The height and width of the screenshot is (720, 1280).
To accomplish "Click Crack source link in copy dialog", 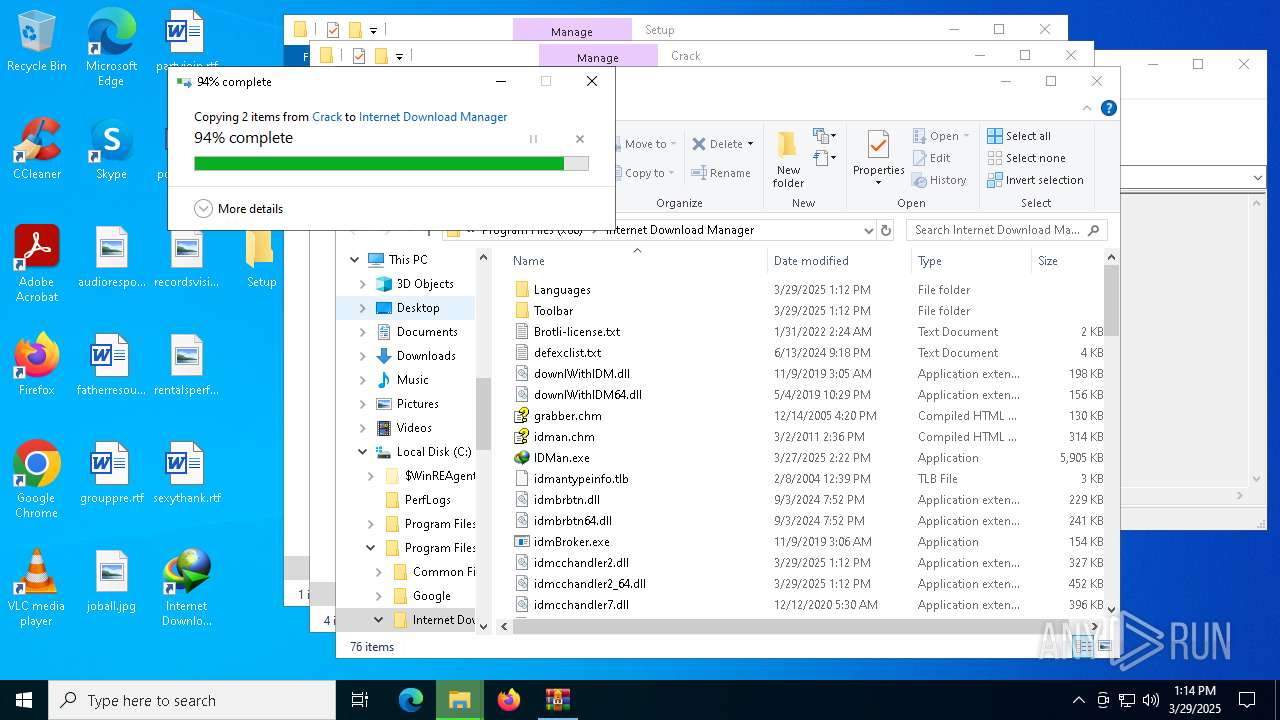I will pyautogui.click(x=327, y=117).
